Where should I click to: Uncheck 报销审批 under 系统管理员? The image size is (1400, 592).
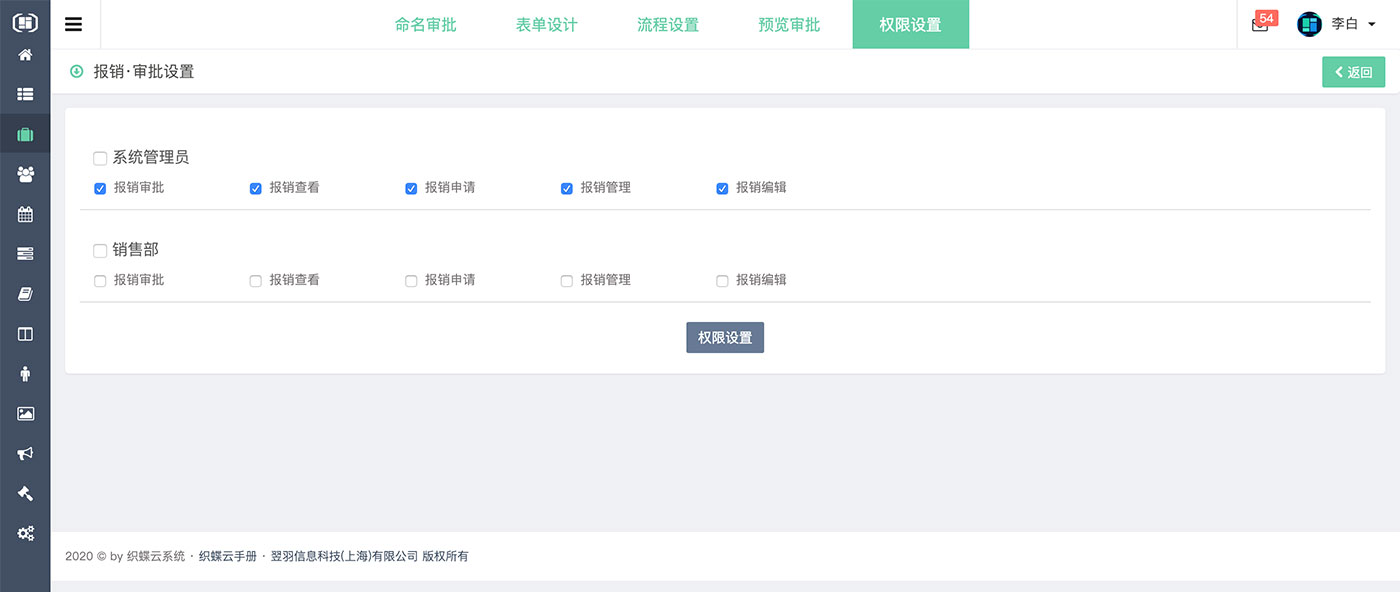[100, 188]
